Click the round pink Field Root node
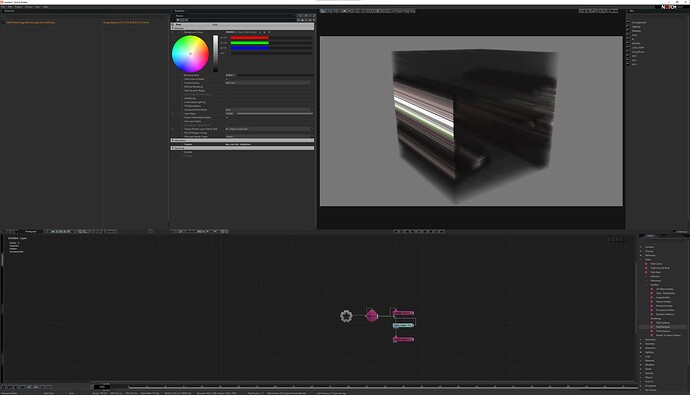The width and height of the screenshot is (690, 395). 372,315
